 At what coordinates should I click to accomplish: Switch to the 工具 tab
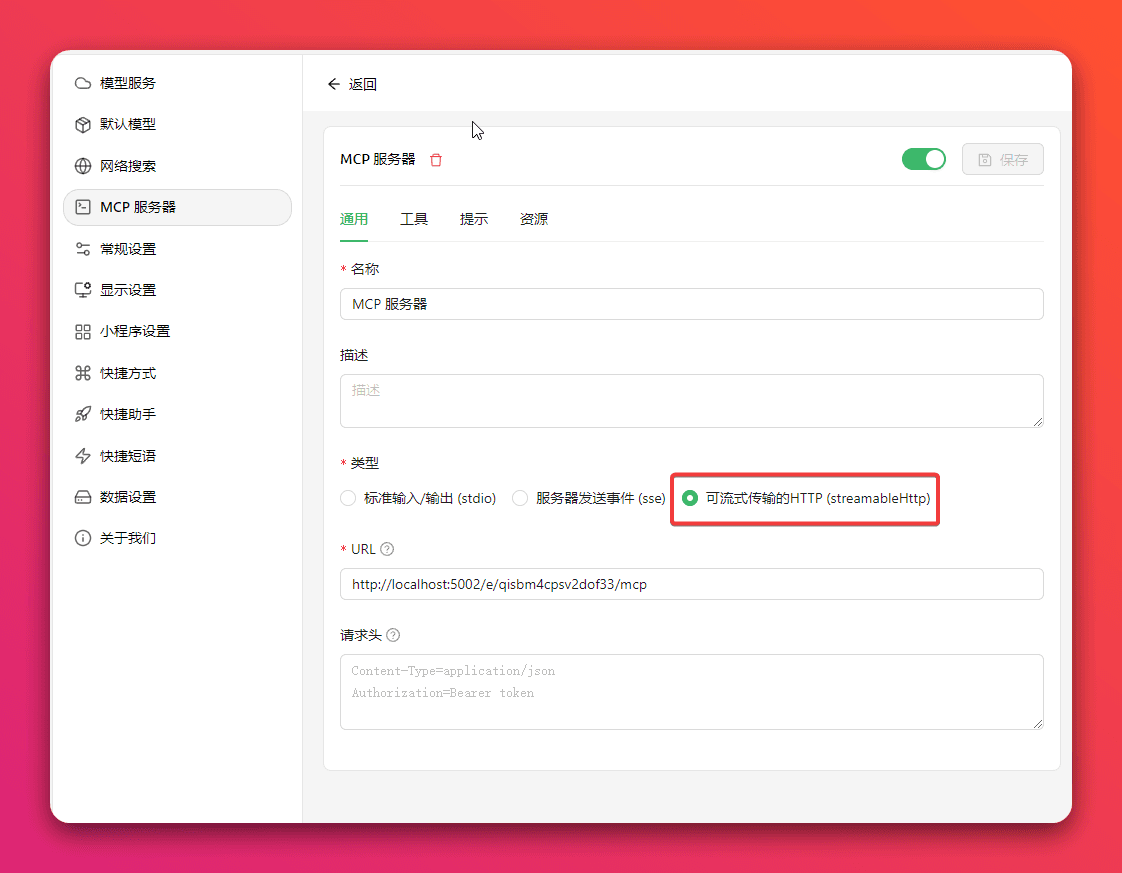pos(414,219)
